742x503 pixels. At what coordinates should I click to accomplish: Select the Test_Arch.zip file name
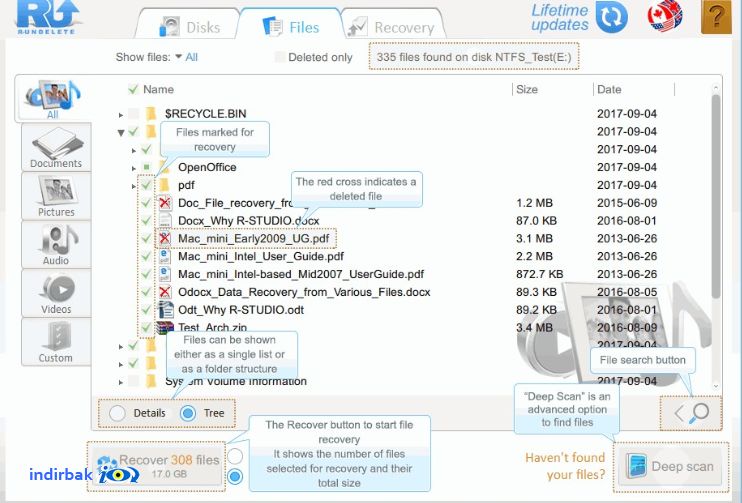(212, 327)
